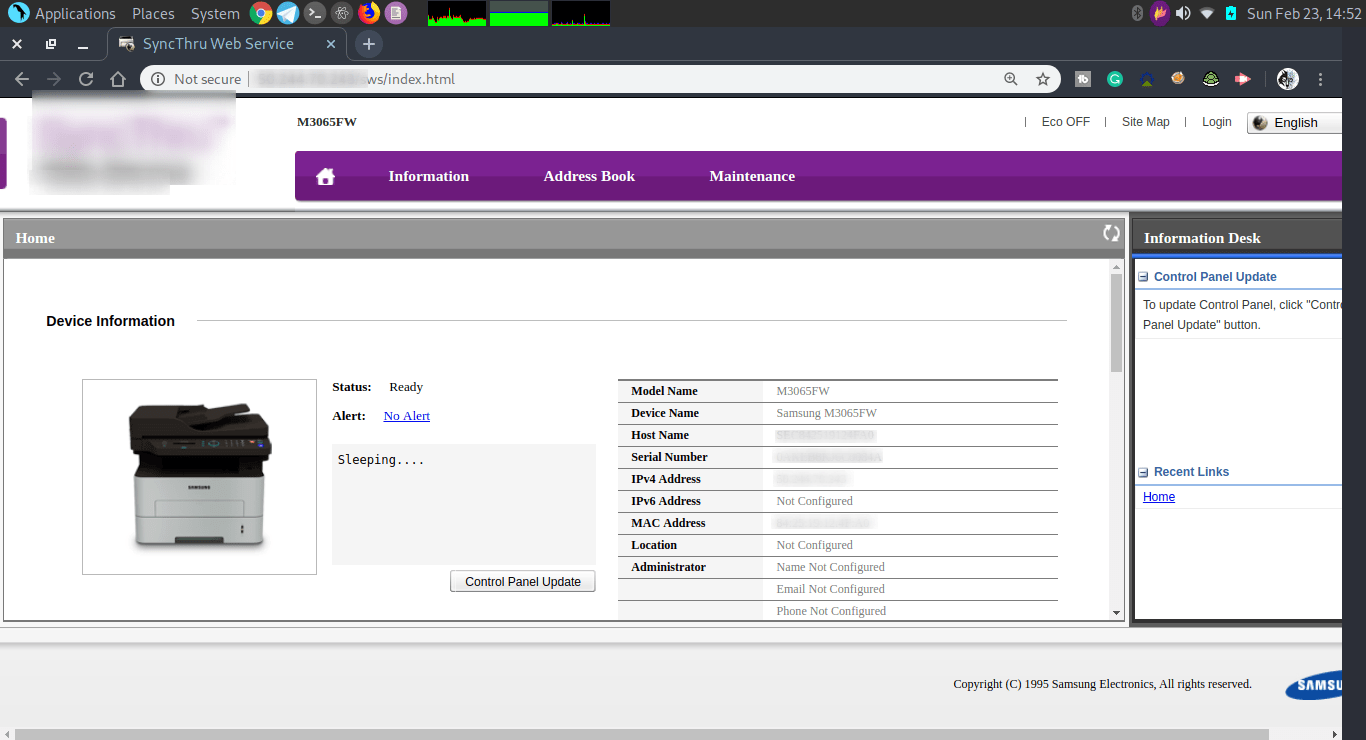The image size is (1366, 740).
Task: Open the Chrome three-dot menu
Action: click(1321, 79)
